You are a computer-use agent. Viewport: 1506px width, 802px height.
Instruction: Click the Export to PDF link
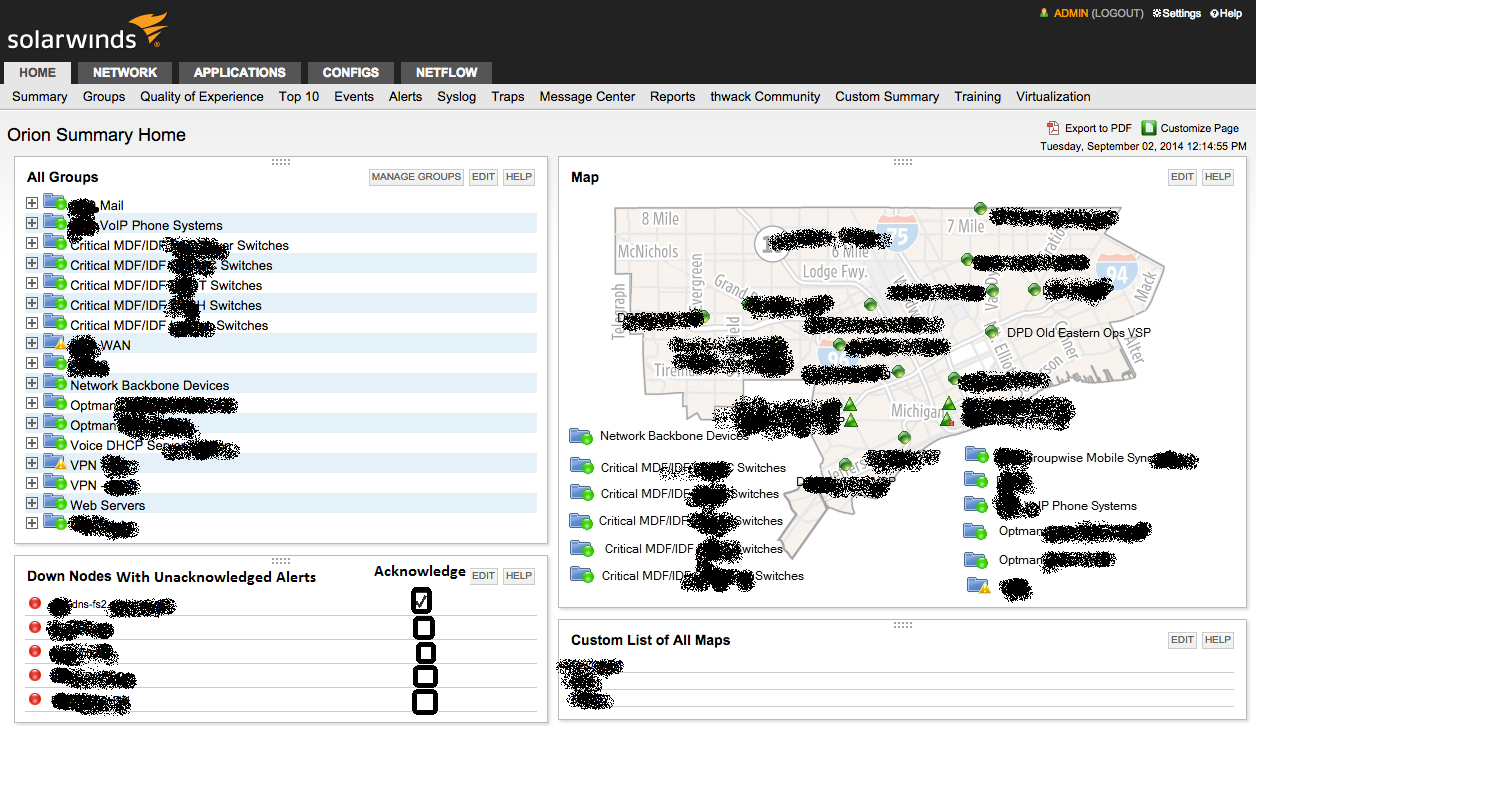point(1098,128)
